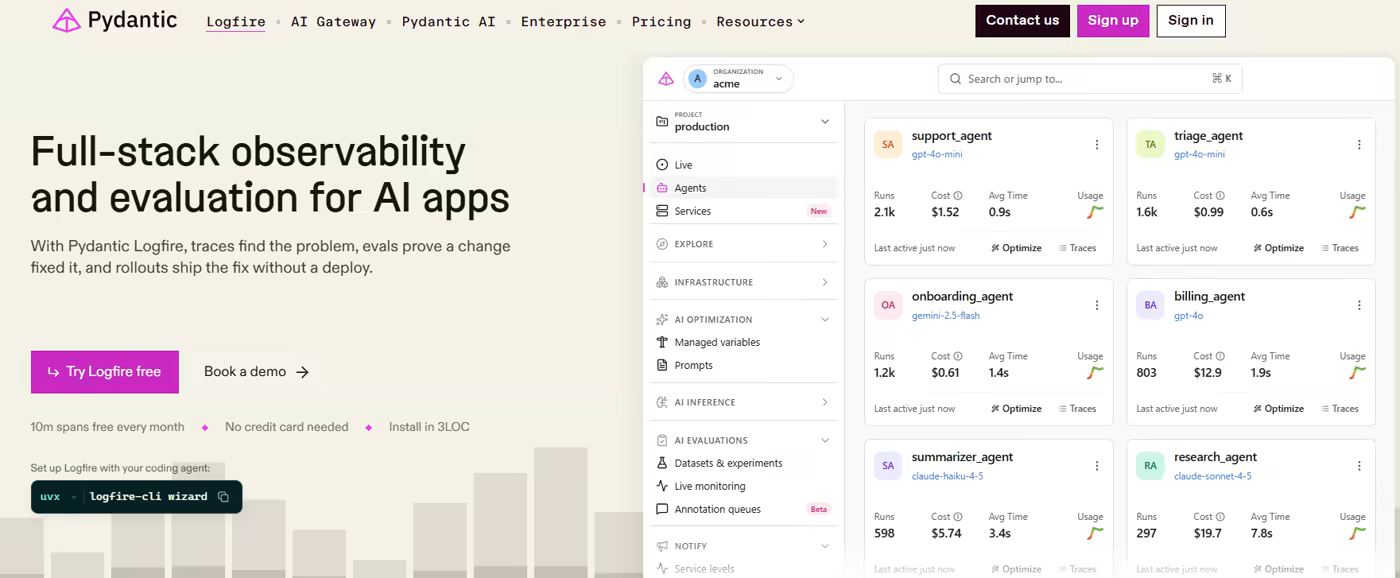The image size is (1400, 578).
Task: Open support_agent three-dot menu
Action: pyautogui.click(x=1097, y=145)
